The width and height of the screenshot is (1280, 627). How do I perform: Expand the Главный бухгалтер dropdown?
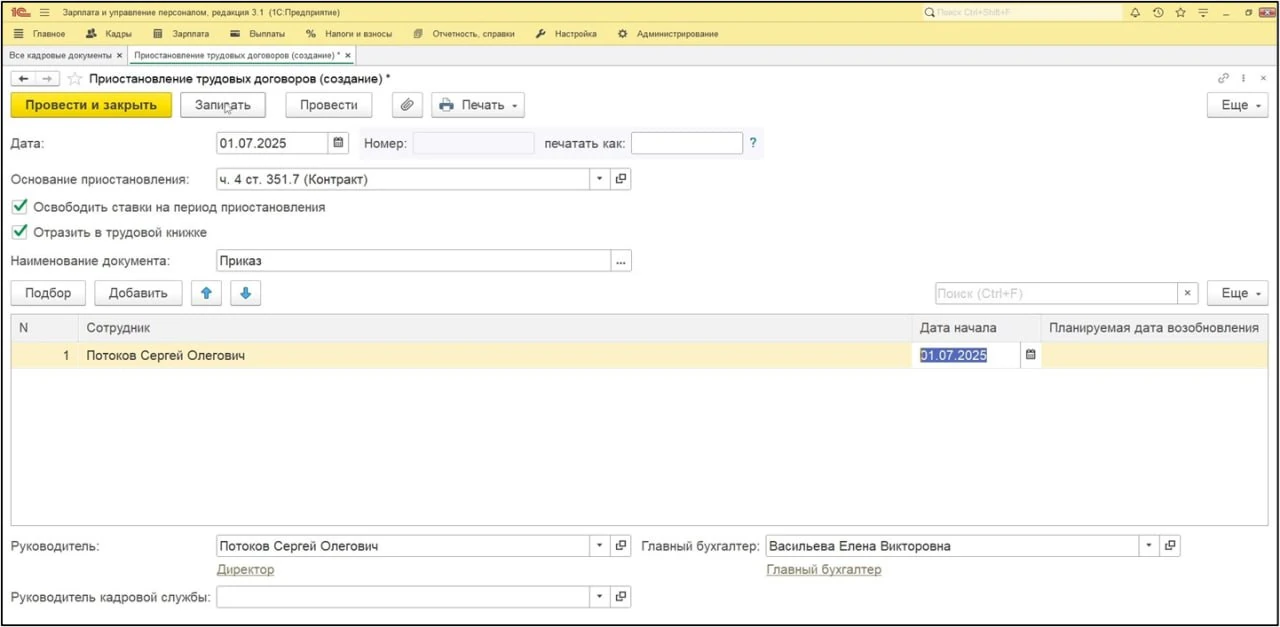(x=1151, y=546)
